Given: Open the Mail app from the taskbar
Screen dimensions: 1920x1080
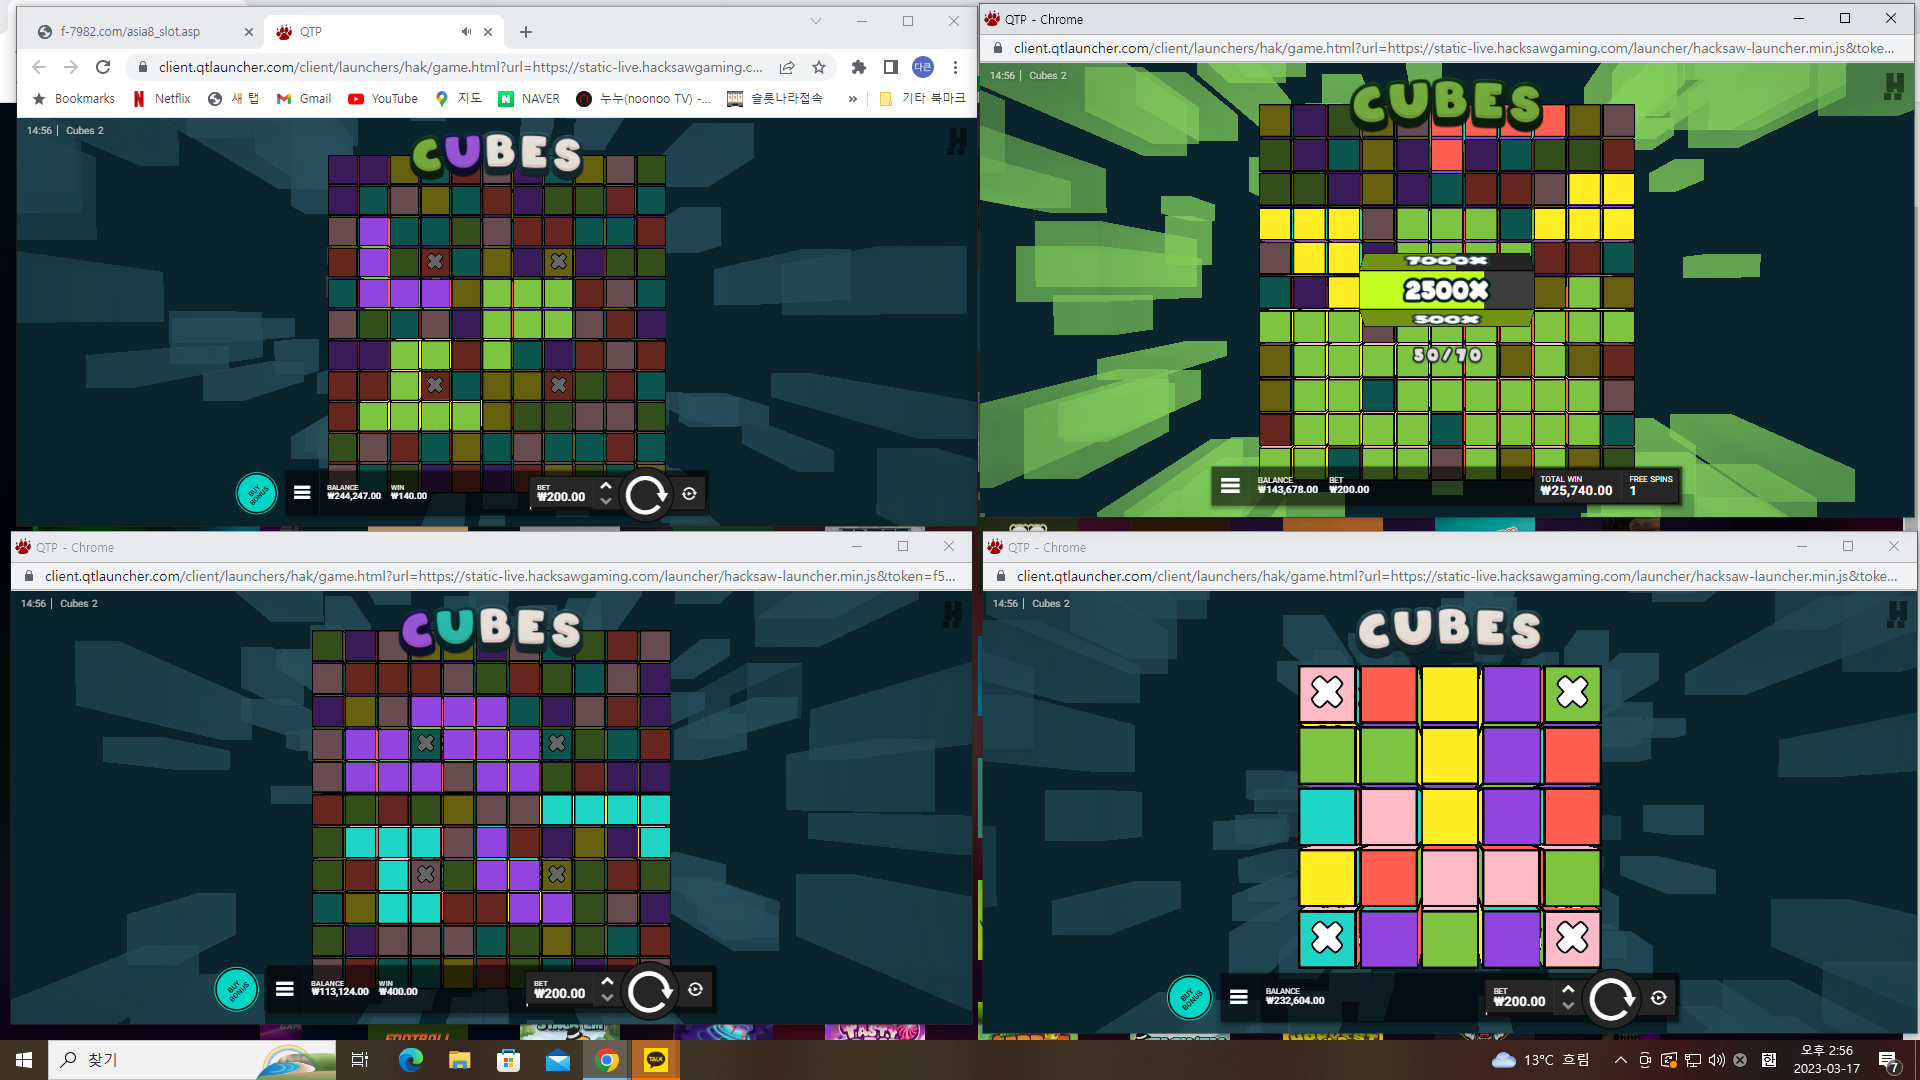Looking at the screenshot, I should [557, 1060].
